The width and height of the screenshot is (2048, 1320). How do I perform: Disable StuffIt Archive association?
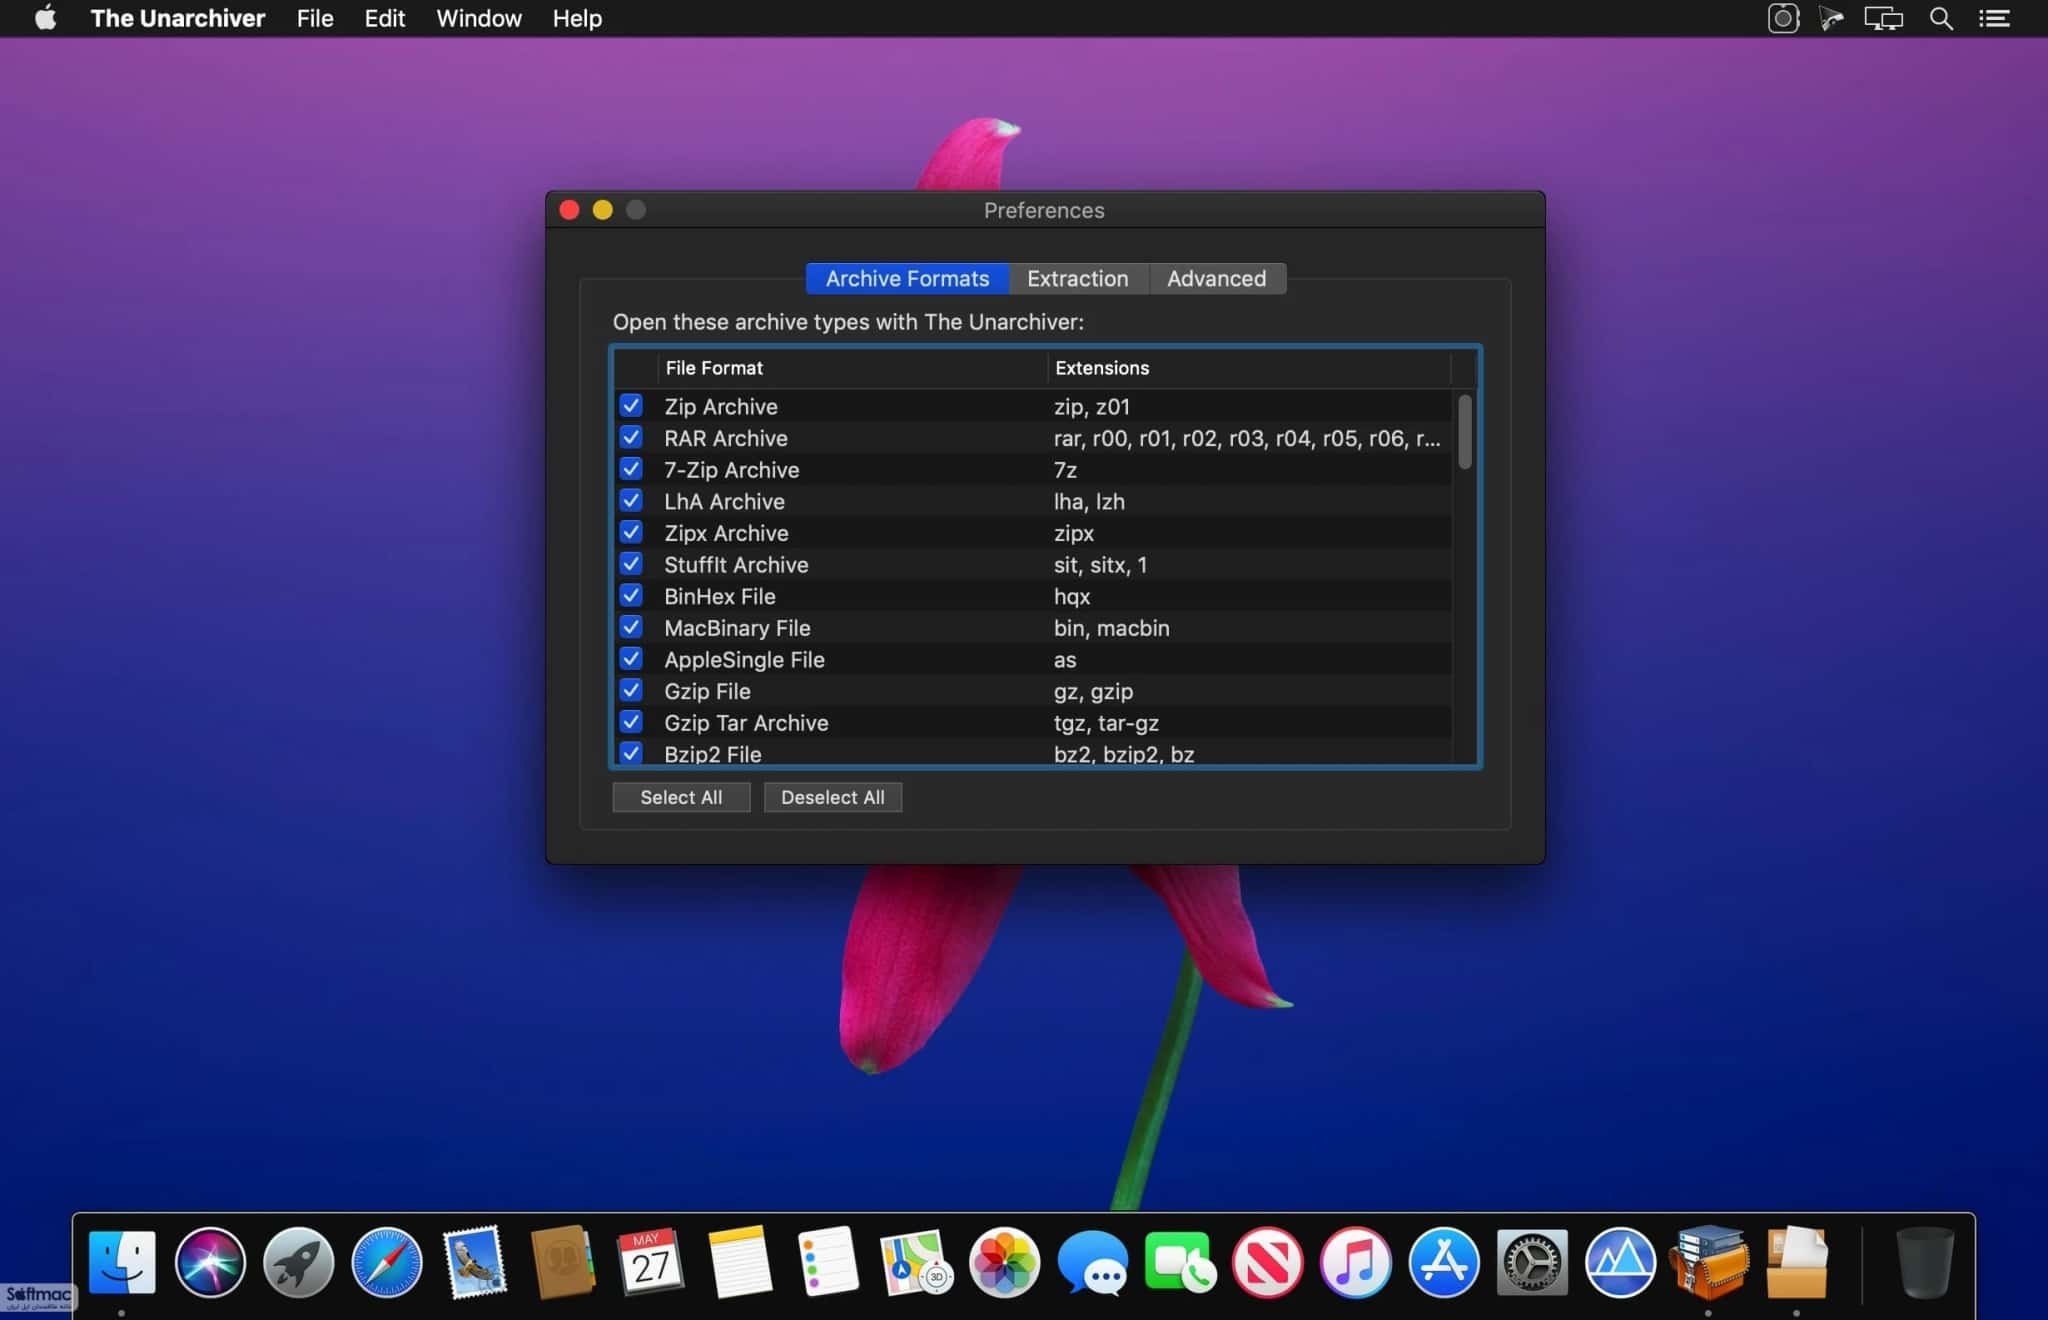631,563
